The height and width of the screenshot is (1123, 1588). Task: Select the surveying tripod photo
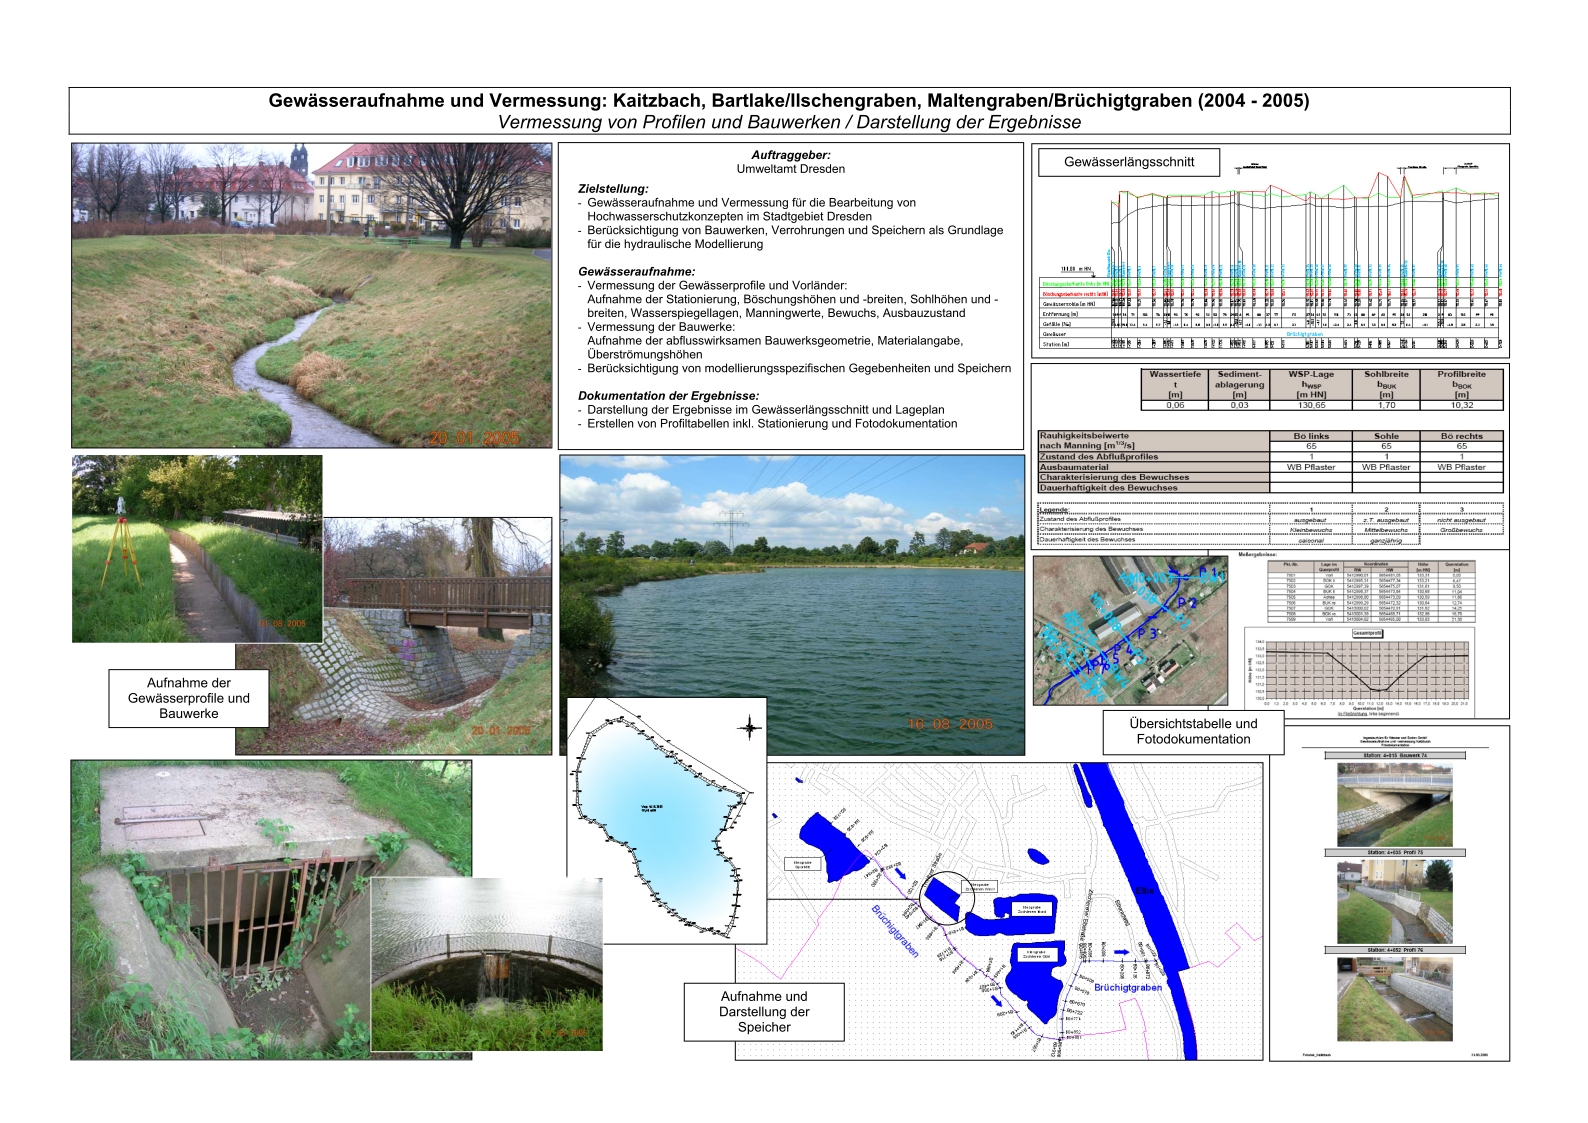(196, 548)
